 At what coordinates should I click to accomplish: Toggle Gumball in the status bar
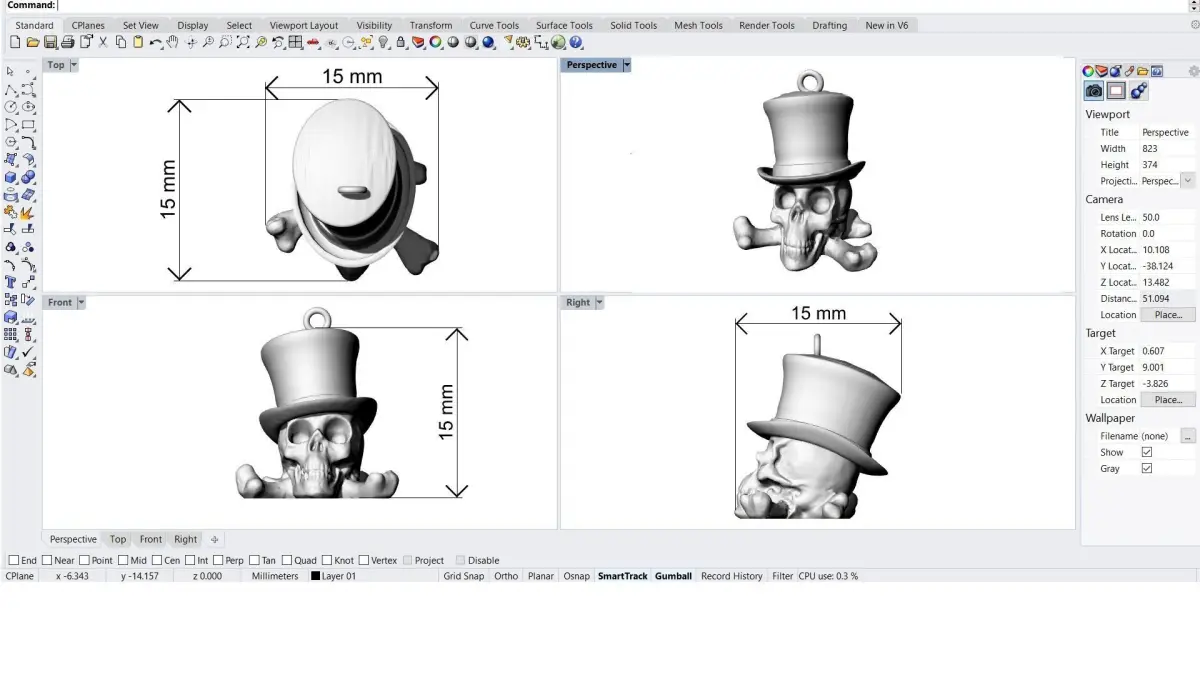point(673,576)
